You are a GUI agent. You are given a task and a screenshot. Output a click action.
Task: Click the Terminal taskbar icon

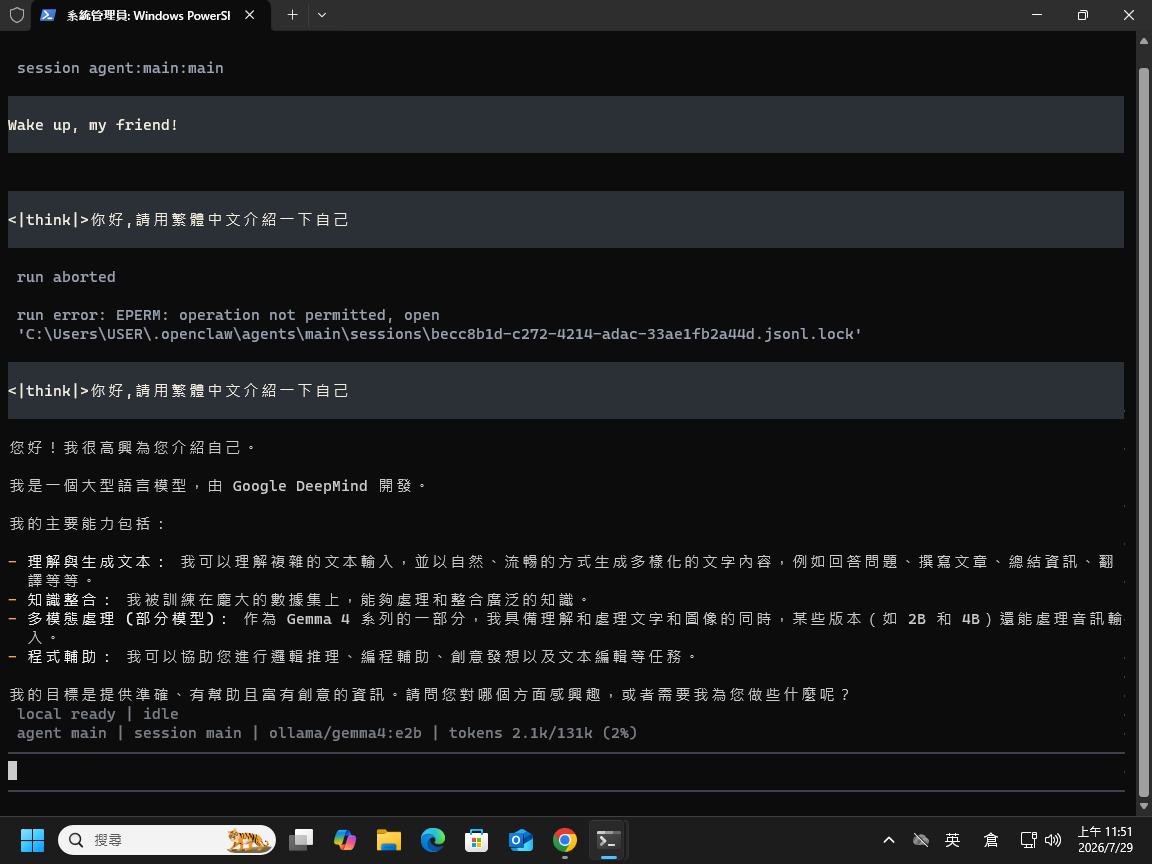[x=609, y=840]
